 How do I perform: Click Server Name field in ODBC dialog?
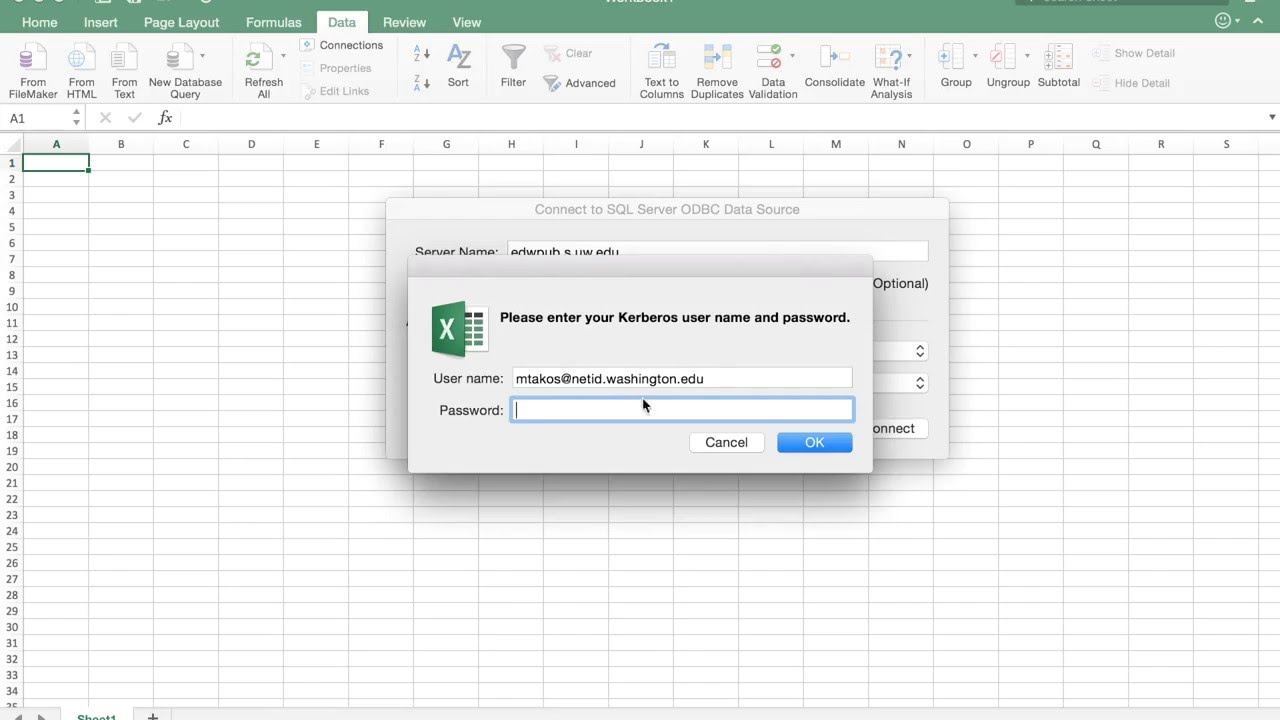tap(717, 251)
